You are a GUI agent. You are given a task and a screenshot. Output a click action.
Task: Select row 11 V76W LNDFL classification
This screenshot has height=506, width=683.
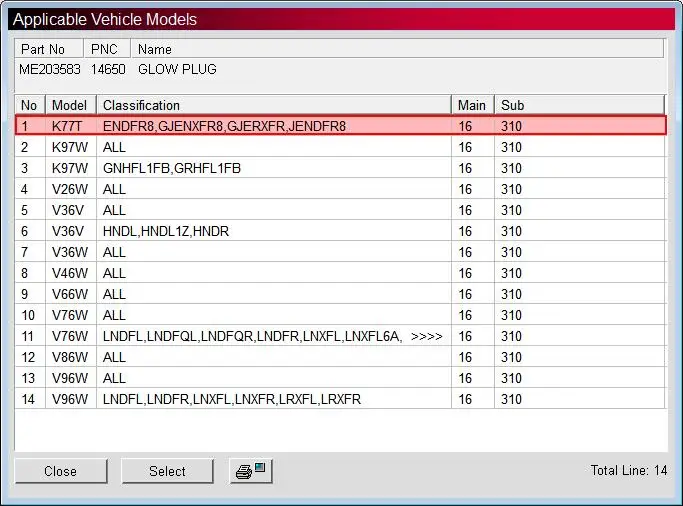pos(341,336)
